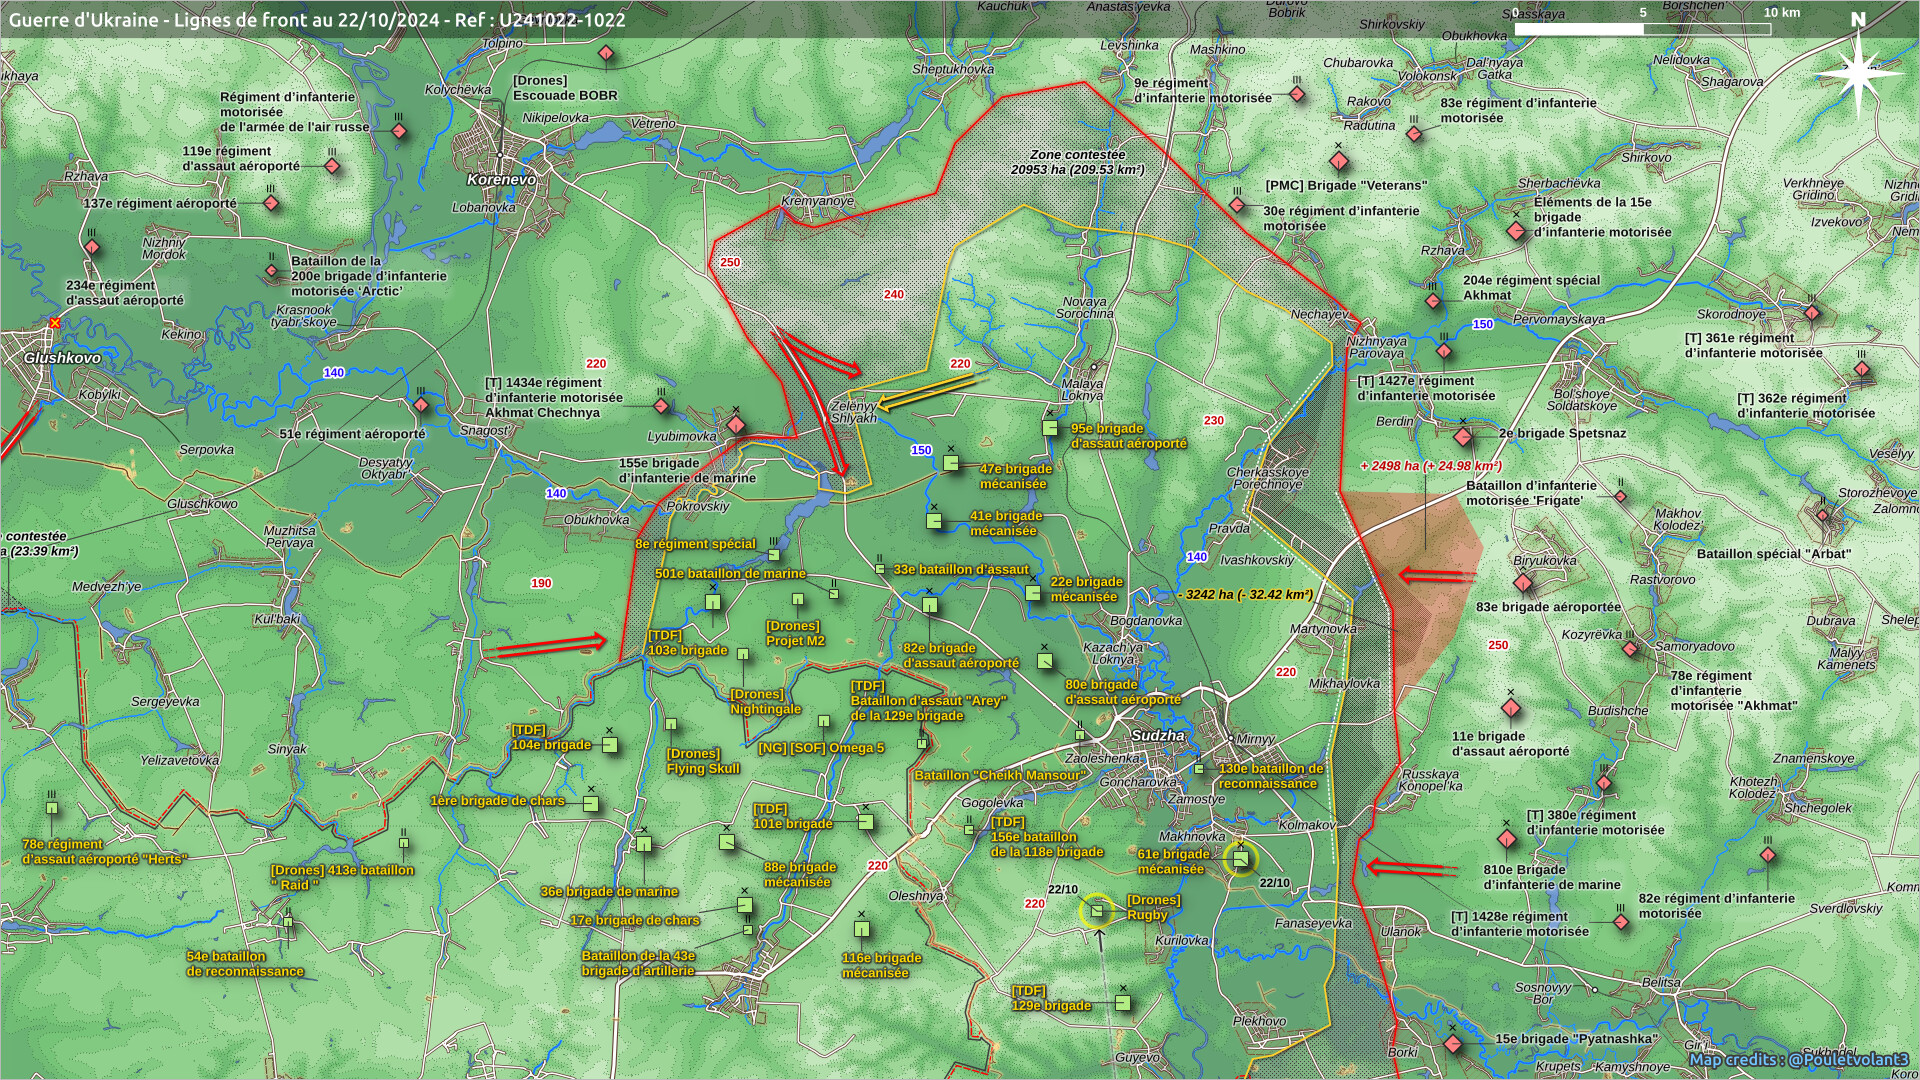Image resolution: width=1920 pixels, height=1080 pixels.
Task: Click the yellow-circled Drones Rugby unit marker
Action: pos(1097,910)
